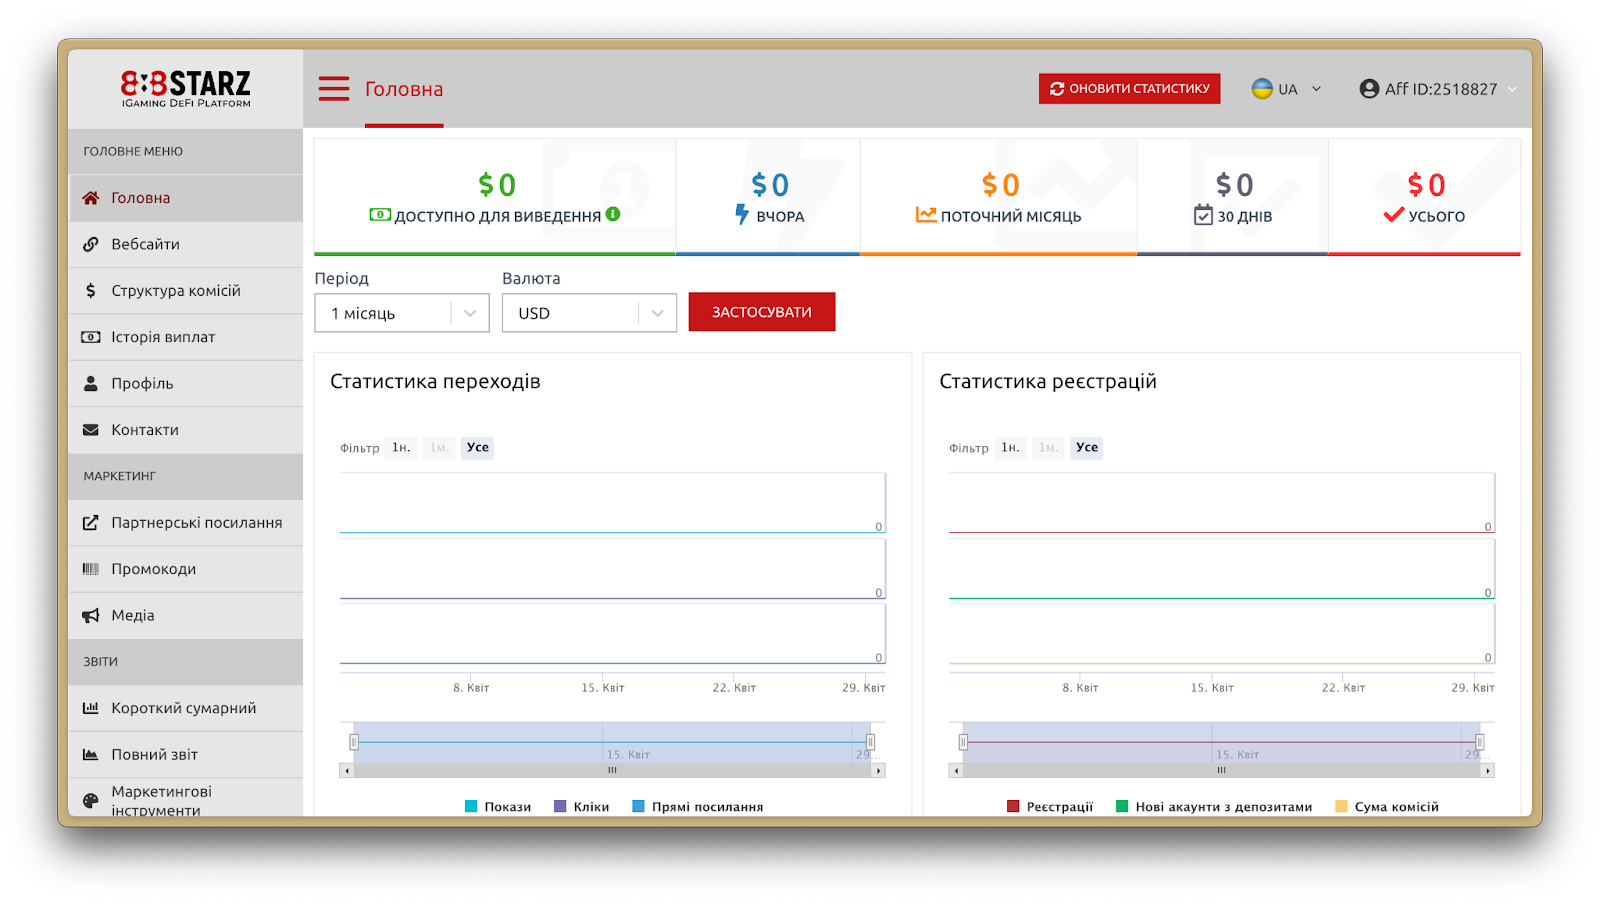
Task: Open Контакти in the sidebar
Action: tap(186, 430)
